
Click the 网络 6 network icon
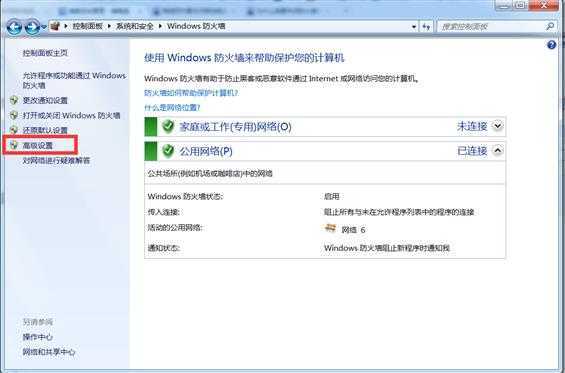point(330,228)
